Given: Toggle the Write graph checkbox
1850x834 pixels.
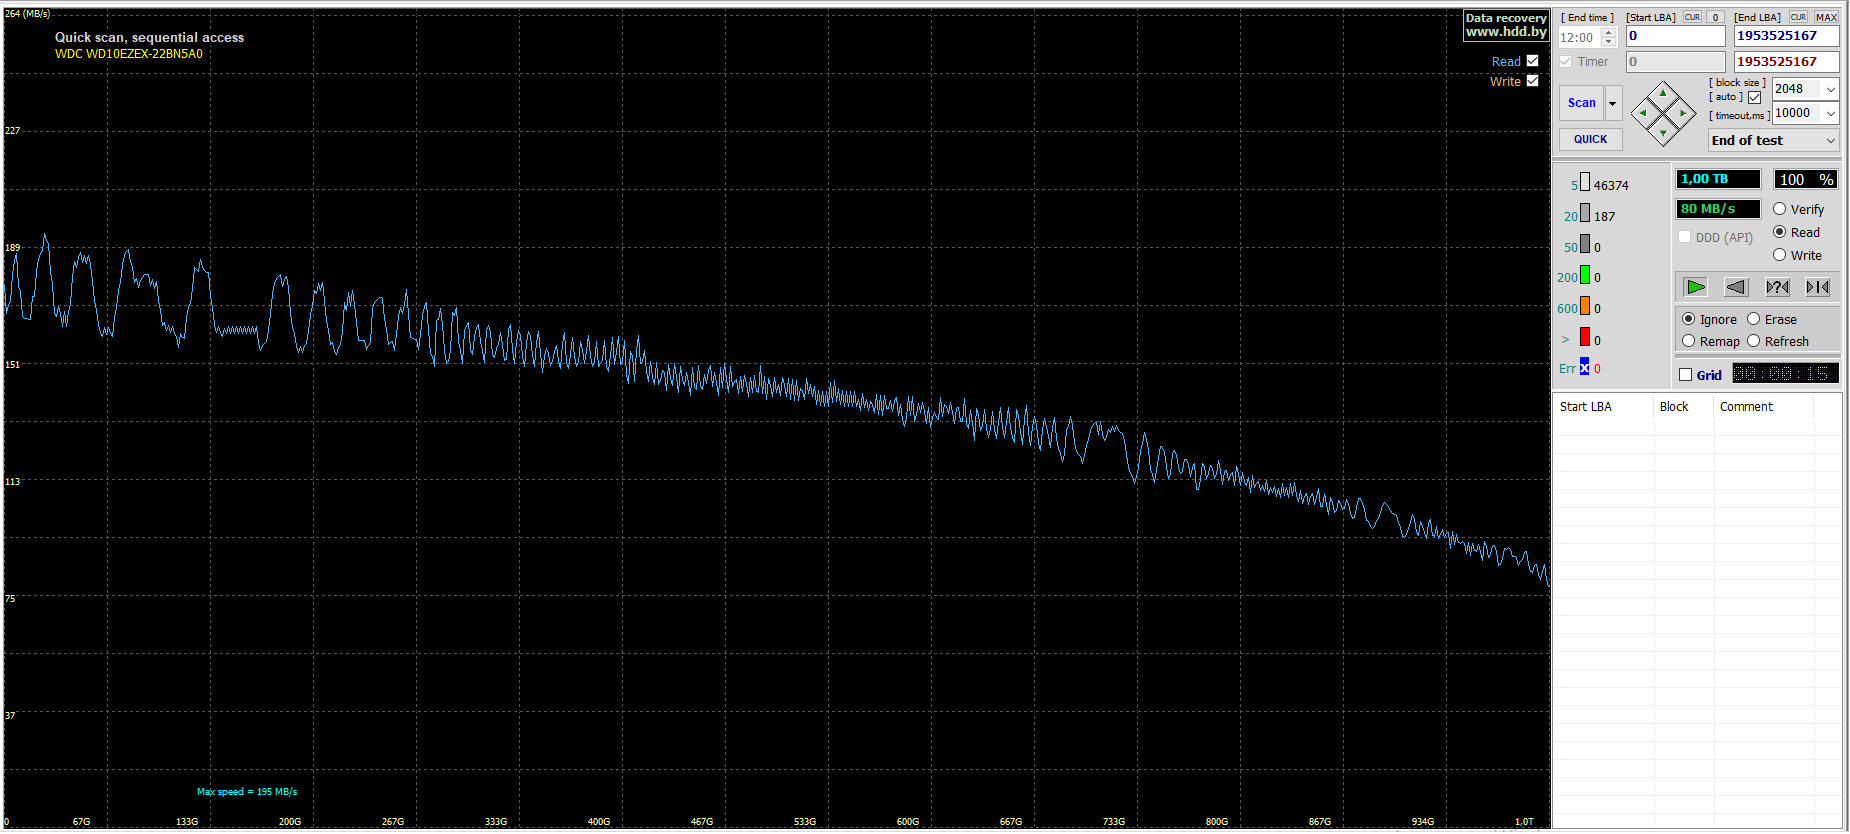Looking at the screenshot, I should tap(1532, 81).
